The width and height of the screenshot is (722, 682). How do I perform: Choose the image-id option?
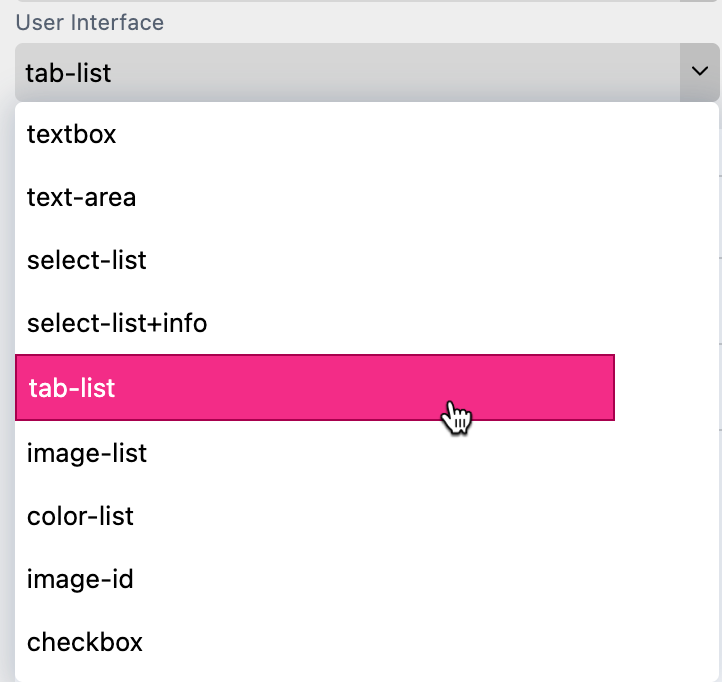tap(81, 579)
